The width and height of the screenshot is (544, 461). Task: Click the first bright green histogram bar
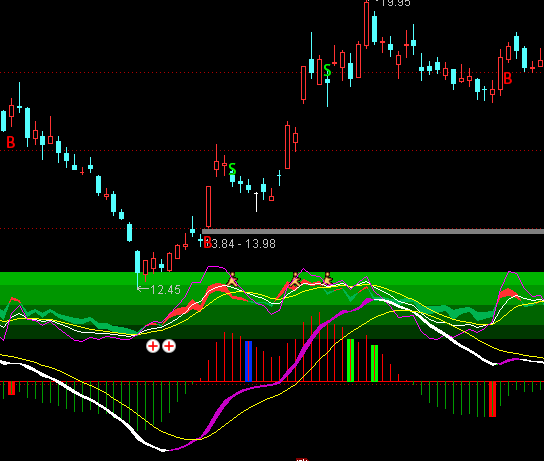coord(350,360)
